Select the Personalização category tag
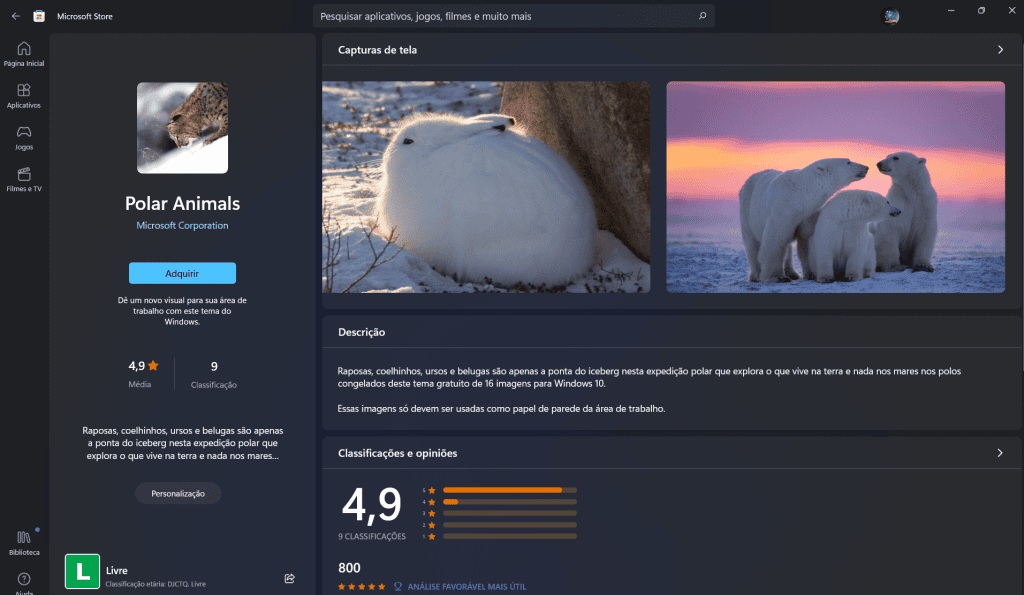The image size is (1024, 595). point(178,493)
